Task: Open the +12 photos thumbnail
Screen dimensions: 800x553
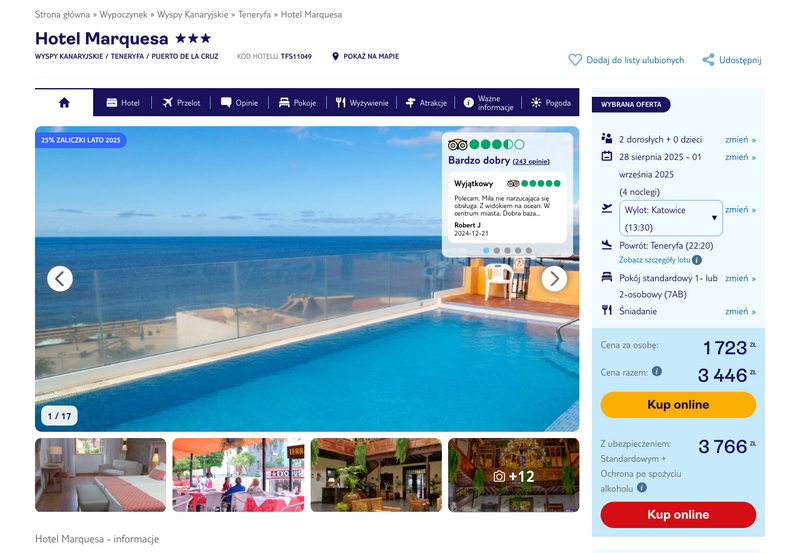Action: pos(514,475)
